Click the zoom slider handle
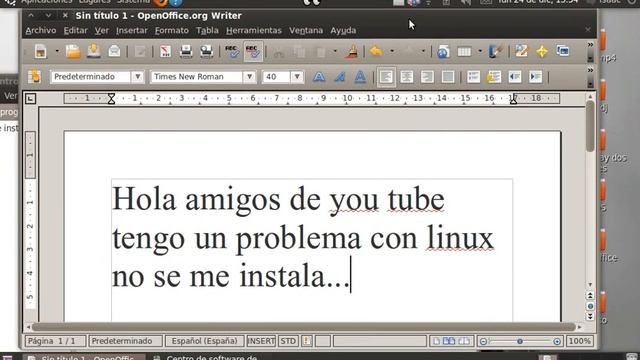640x360 pixels. click(520, 341)
